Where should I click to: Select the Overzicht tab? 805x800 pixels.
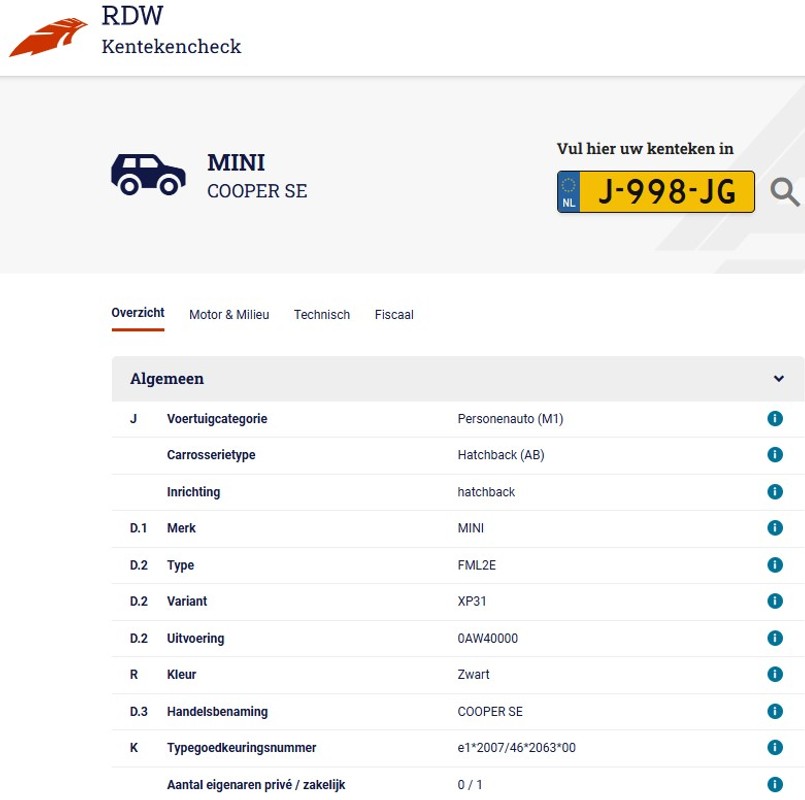[x=138, y=313]
